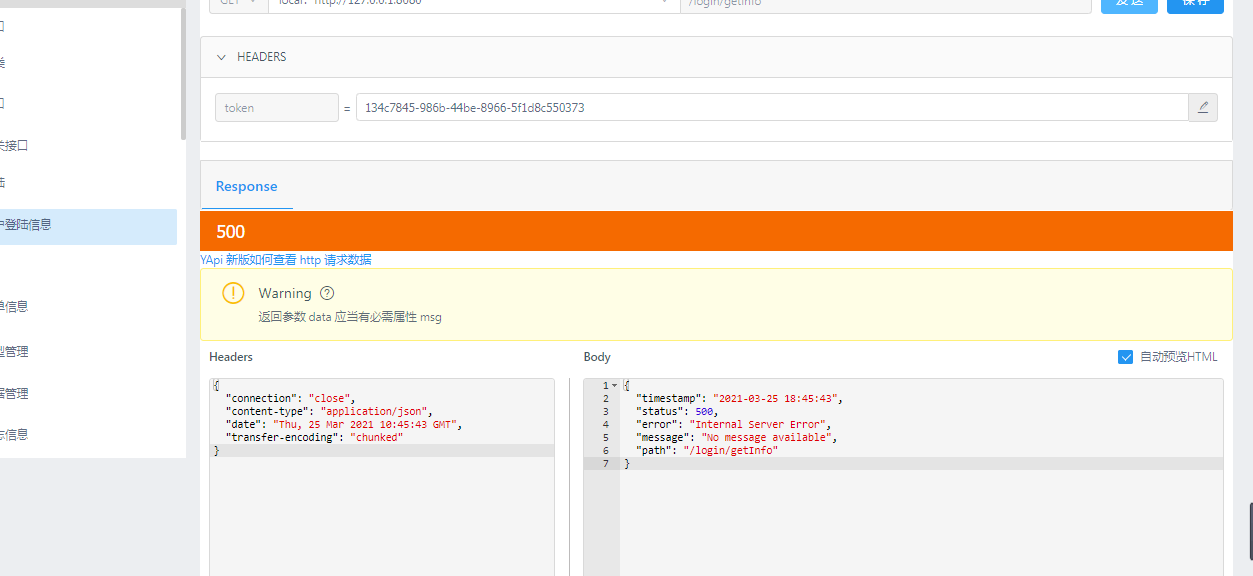1253x576 pixels.
Task: Click the Headers panel label
Action: (231, 357)
